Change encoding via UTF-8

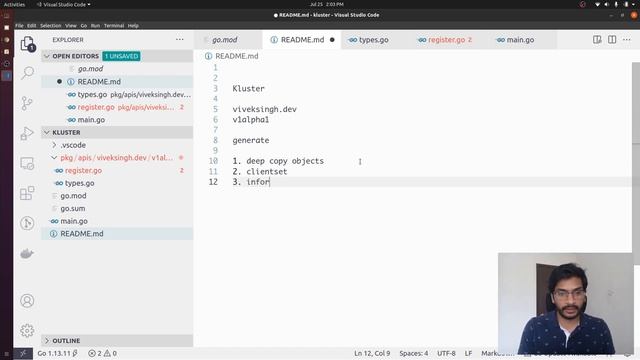tap(446, 353)
